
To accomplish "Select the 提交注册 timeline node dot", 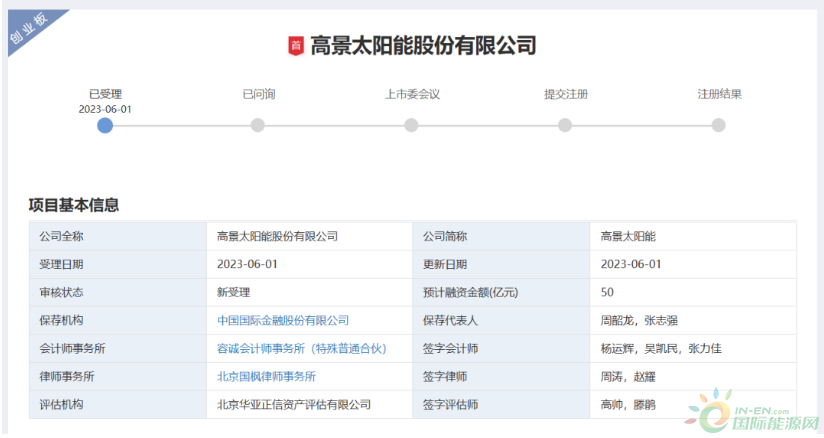I will point(565,125).
